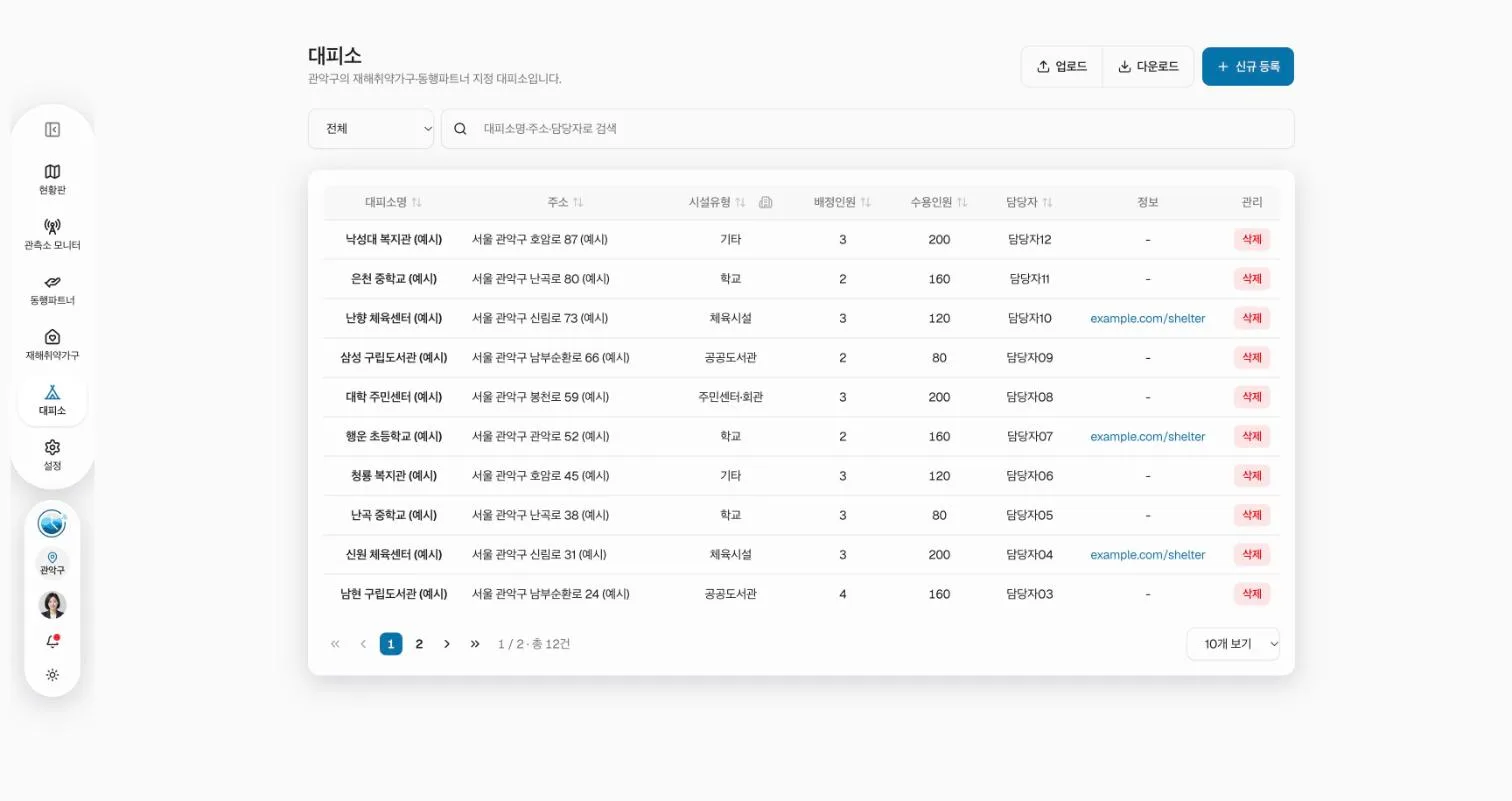Open the 현황판 map view
This screenshot has height=801, width=1512.
[x=52, y=179]
